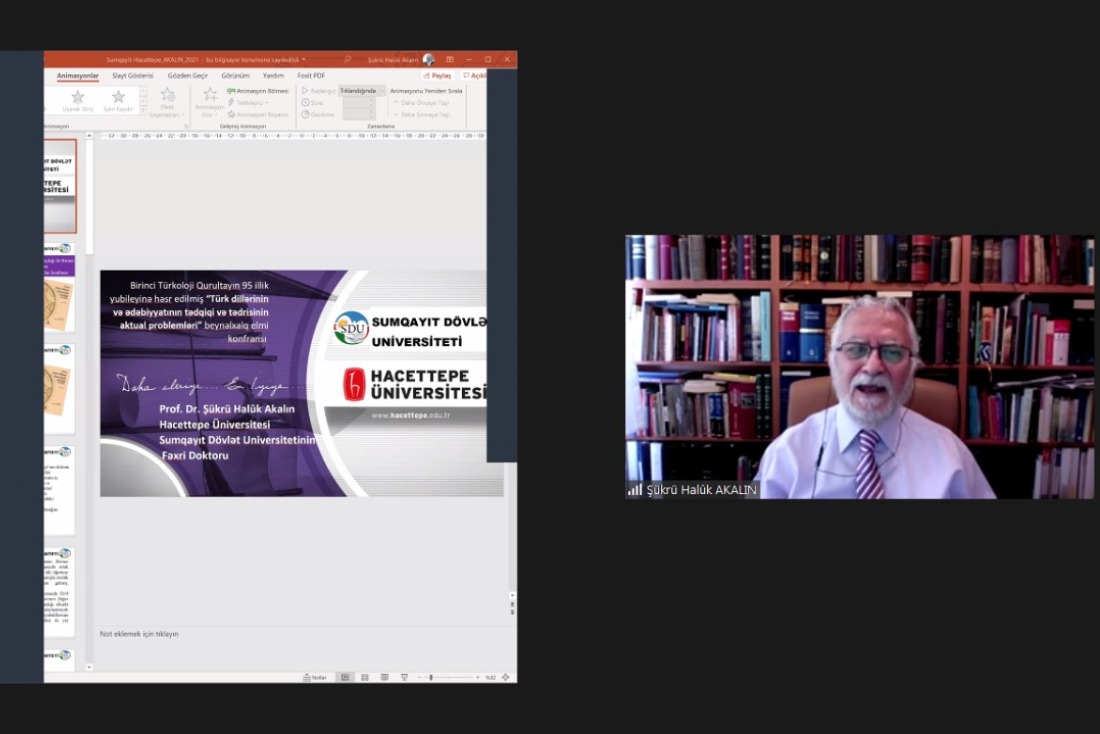Image resolution: width=1100 pixels, height=734 pixels.
Task: Start slide show from status bar
Action: 403,677
